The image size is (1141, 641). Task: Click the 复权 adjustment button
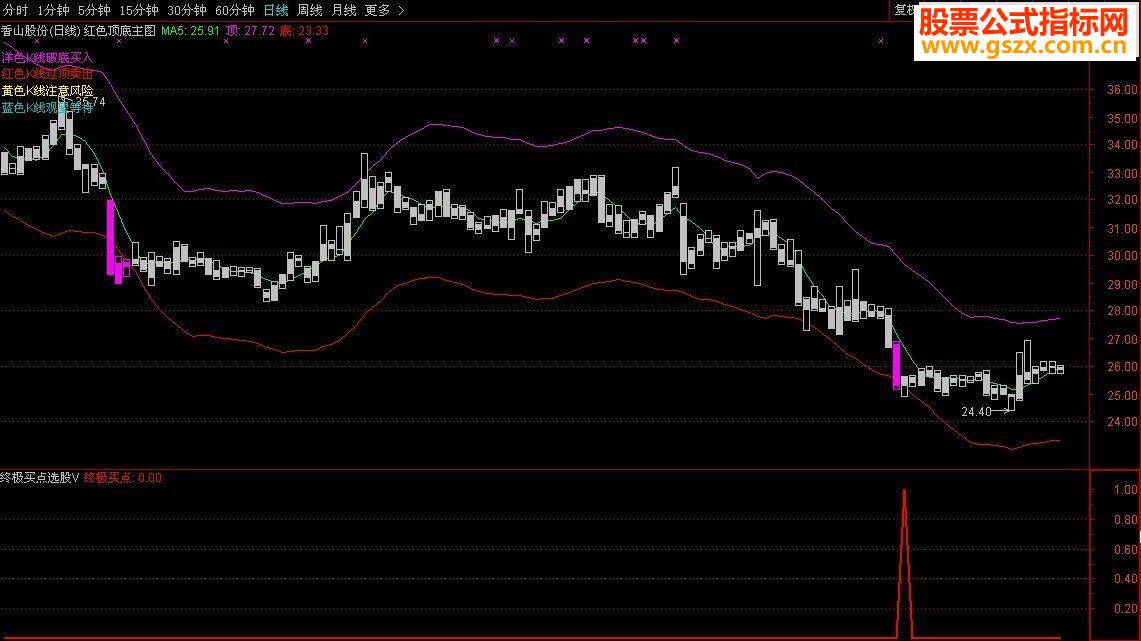coord(904,9)
